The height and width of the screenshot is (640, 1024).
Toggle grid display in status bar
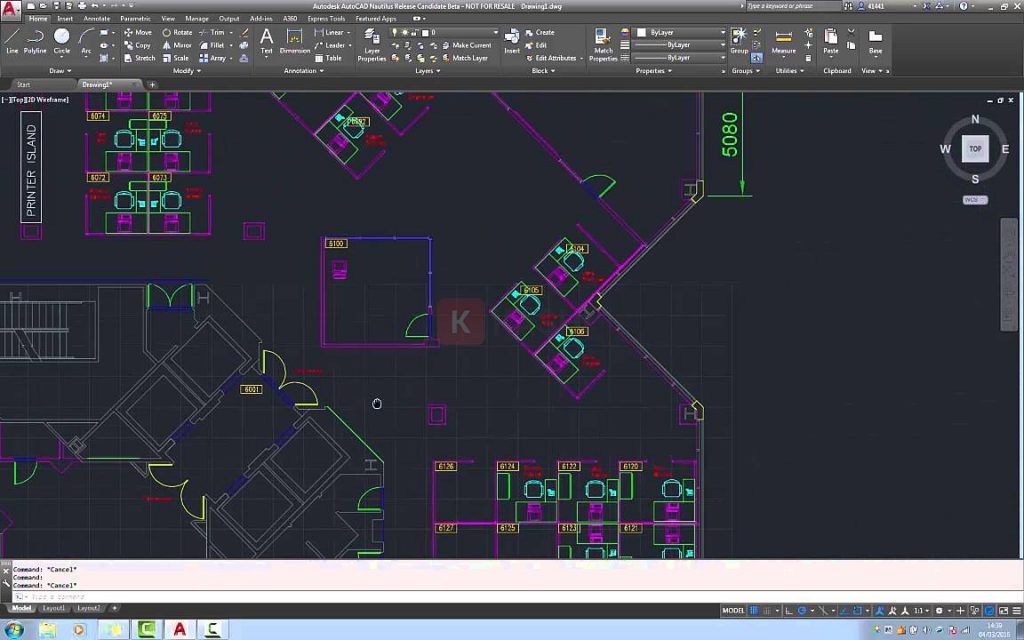(753, 610)
